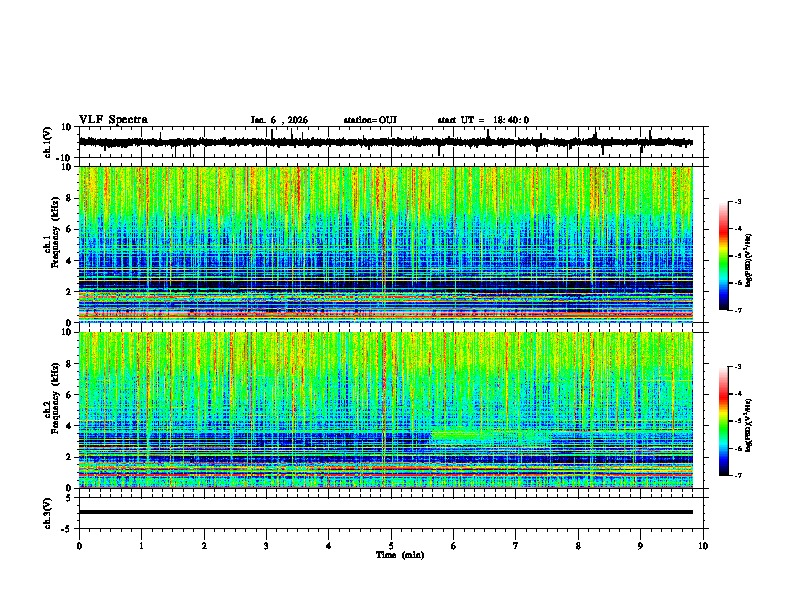Click the "Time (min)" x-axis label
This screenshot has width=792, height=612.
[x=400, y=555]
